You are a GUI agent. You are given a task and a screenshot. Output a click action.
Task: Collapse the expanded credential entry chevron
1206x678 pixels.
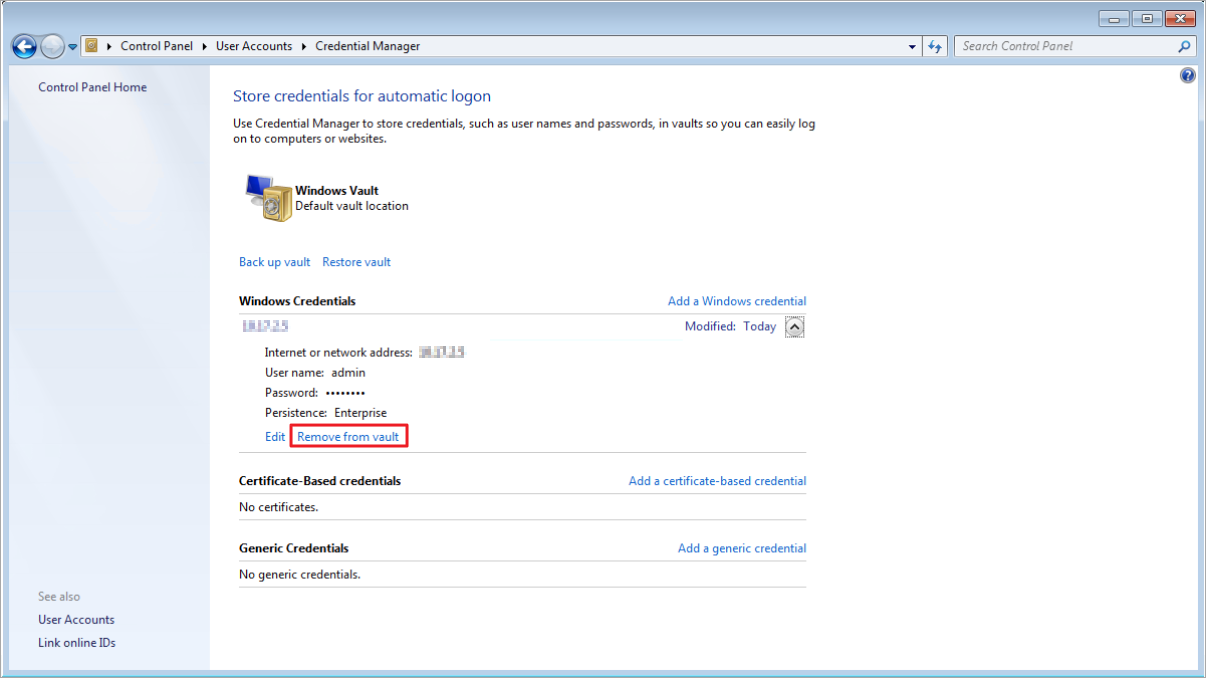click(794, 326)
